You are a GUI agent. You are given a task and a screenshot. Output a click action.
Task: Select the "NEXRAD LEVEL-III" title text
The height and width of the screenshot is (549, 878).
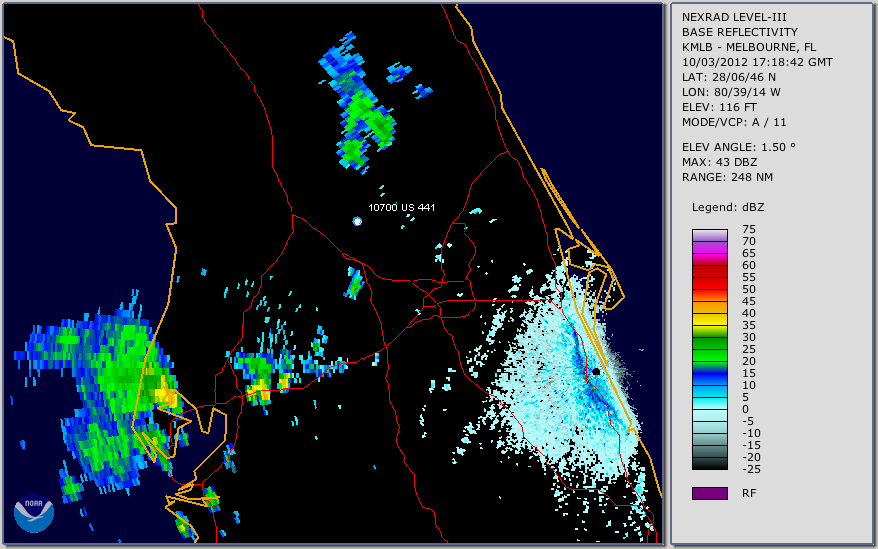pyautogui.click(x=735, y=17)
